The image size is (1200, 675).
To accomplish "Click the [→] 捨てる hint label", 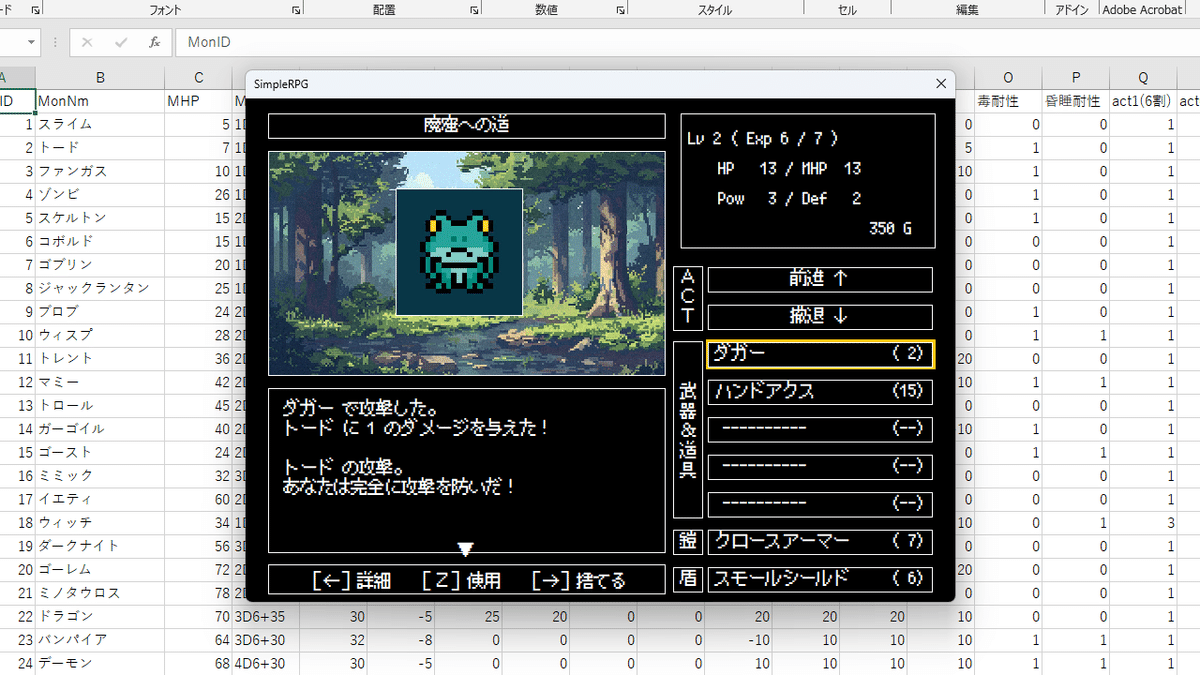I will (x=579, y=580).
